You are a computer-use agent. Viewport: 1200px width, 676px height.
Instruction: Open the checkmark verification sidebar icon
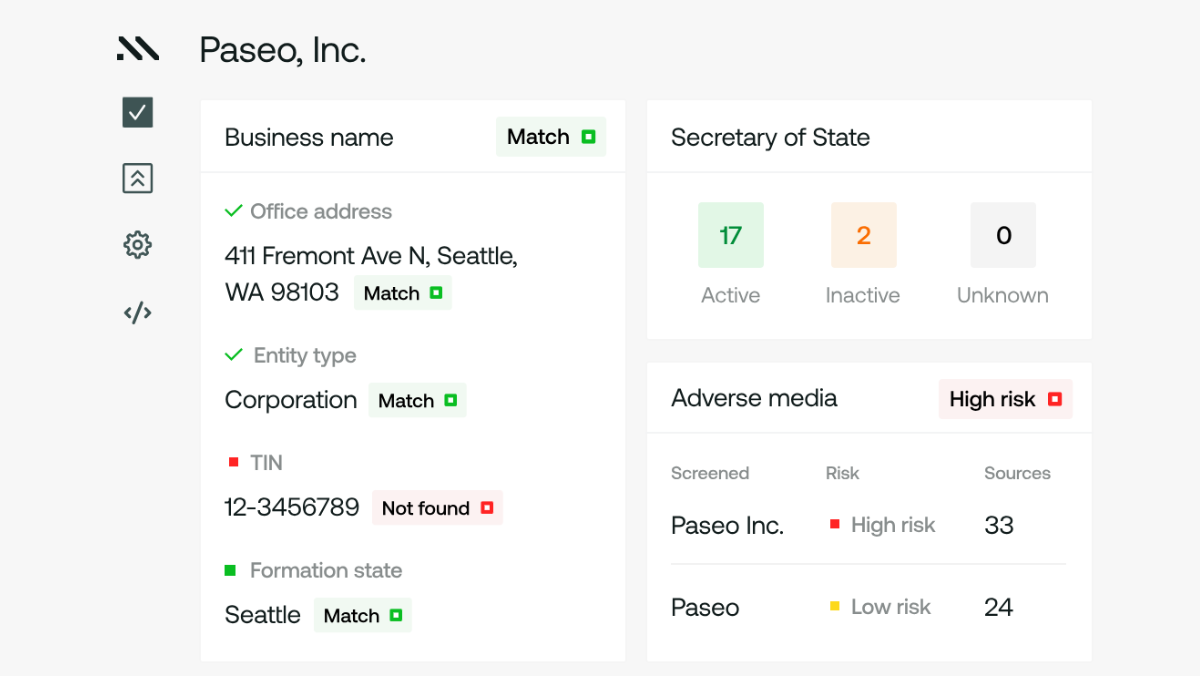[x=137, y=112]
